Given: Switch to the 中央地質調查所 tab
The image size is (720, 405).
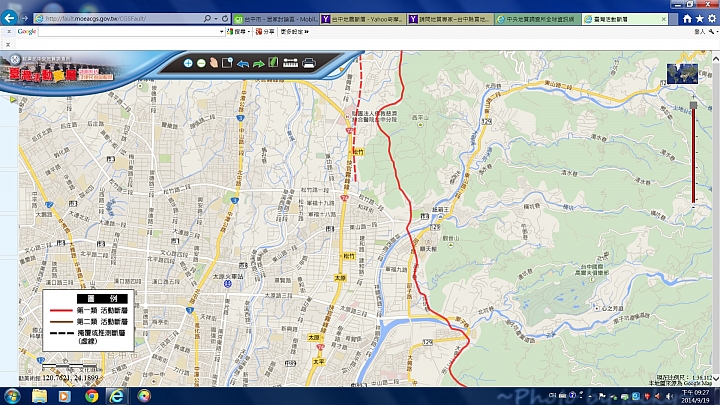Looking at the screenshot, I should pos(537,19).
